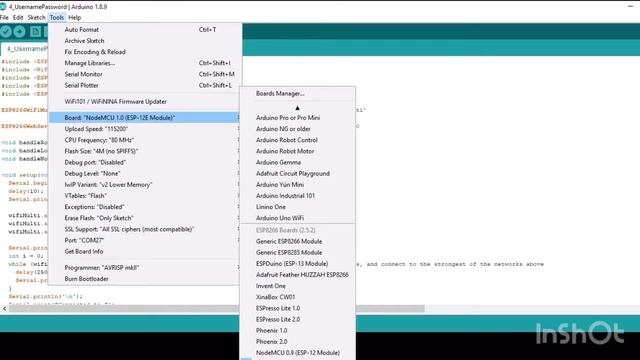Viewport: 640px width, 360px height.
Task: Select Generic ESP8285 Module board
Action: [298, 252]
